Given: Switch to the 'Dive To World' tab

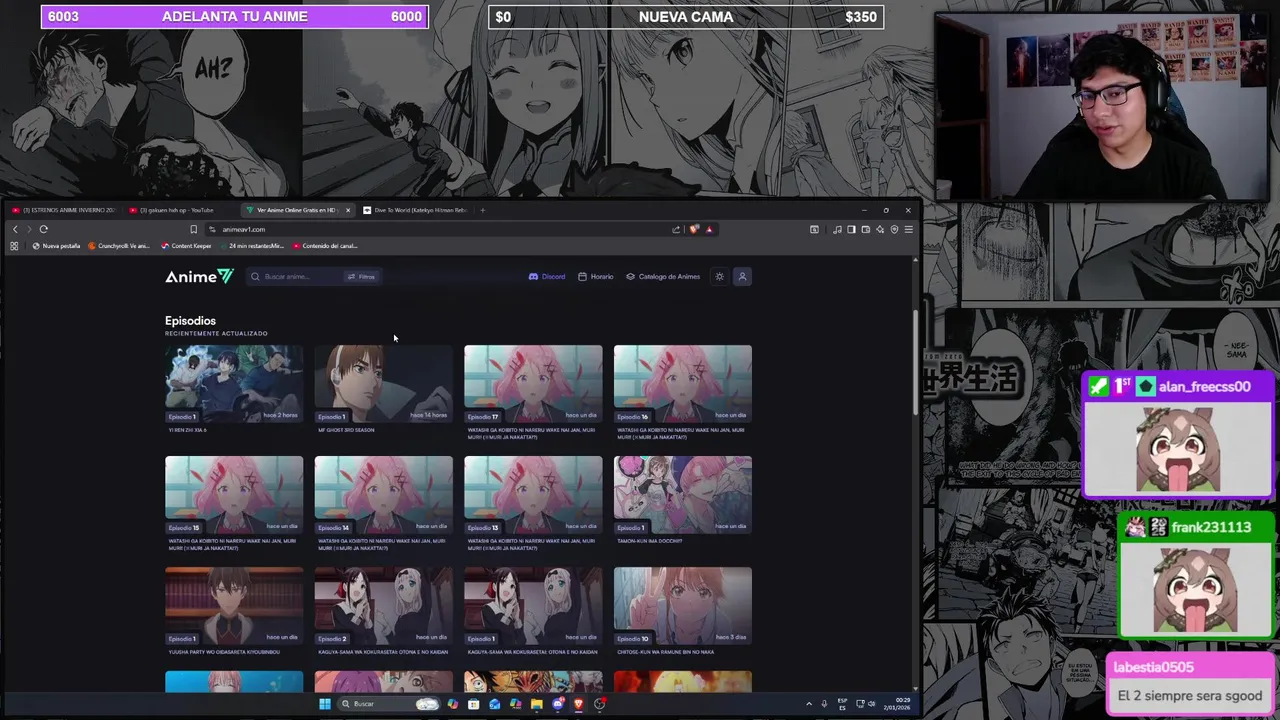Looking at the screenshot, I should pyautogui.click(x=415, y=210).
